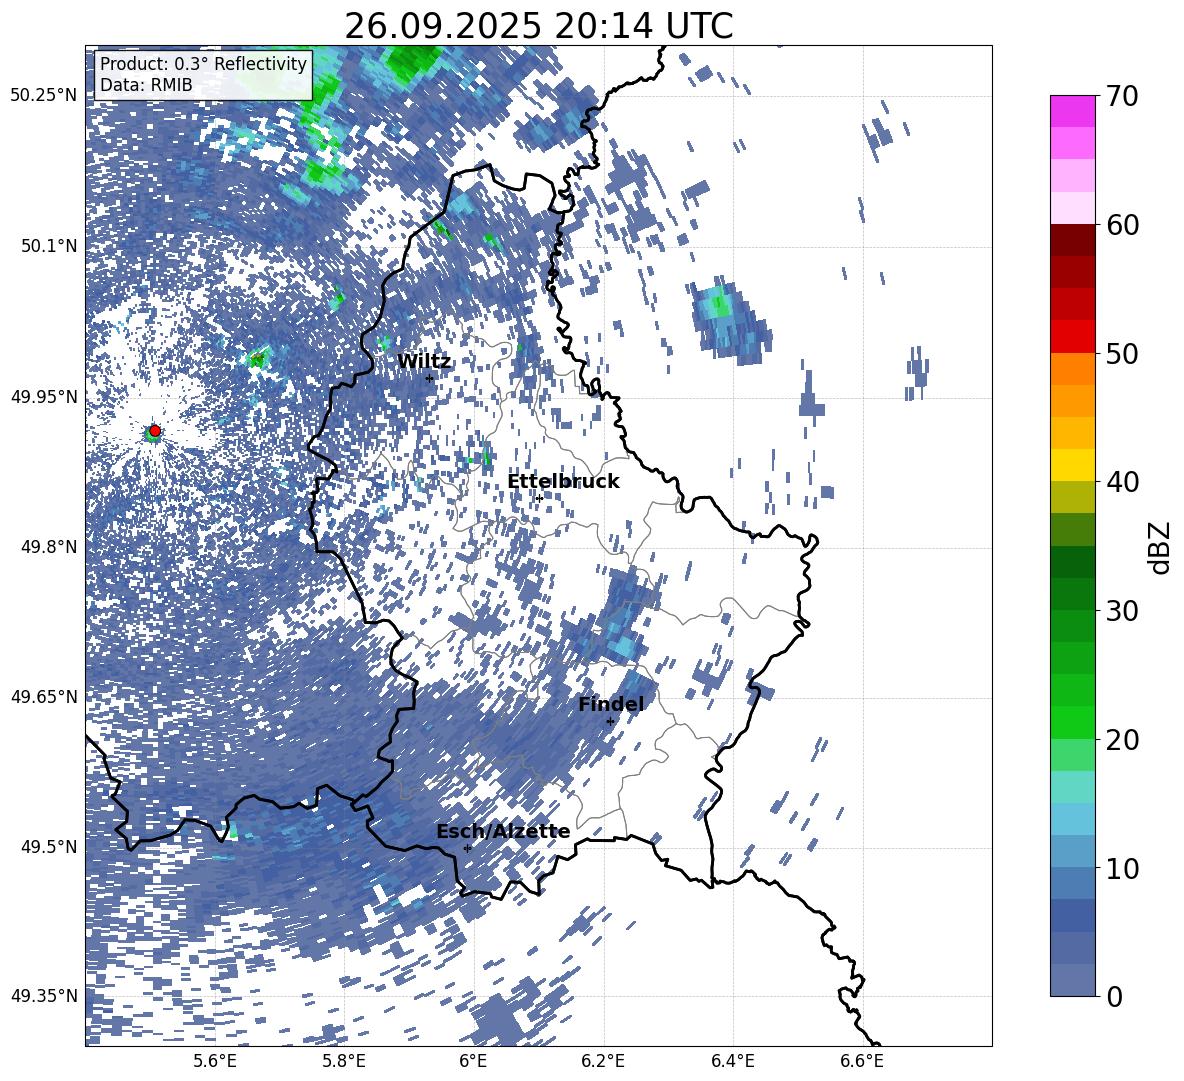Click the 49.35°N latitude label

(x=44, y=996)
